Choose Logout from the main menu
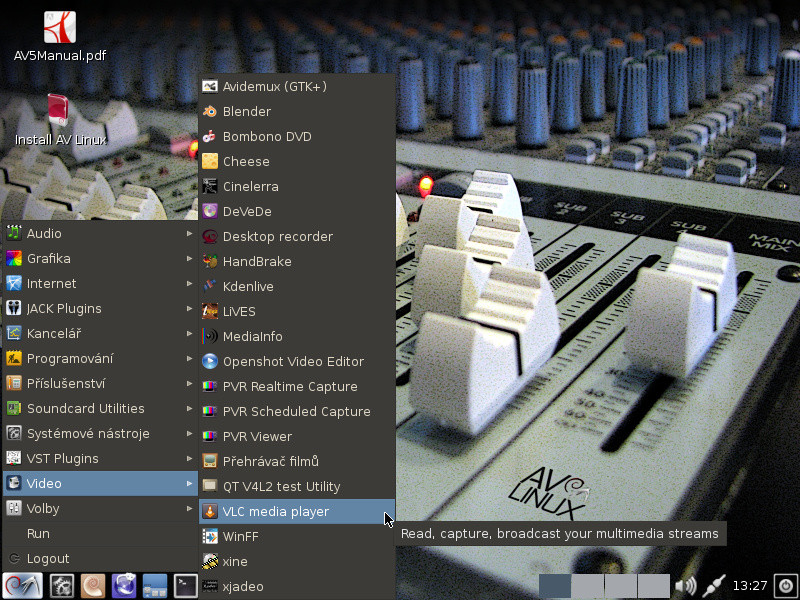Screen dimensions: 800x600 pos(100,558)
